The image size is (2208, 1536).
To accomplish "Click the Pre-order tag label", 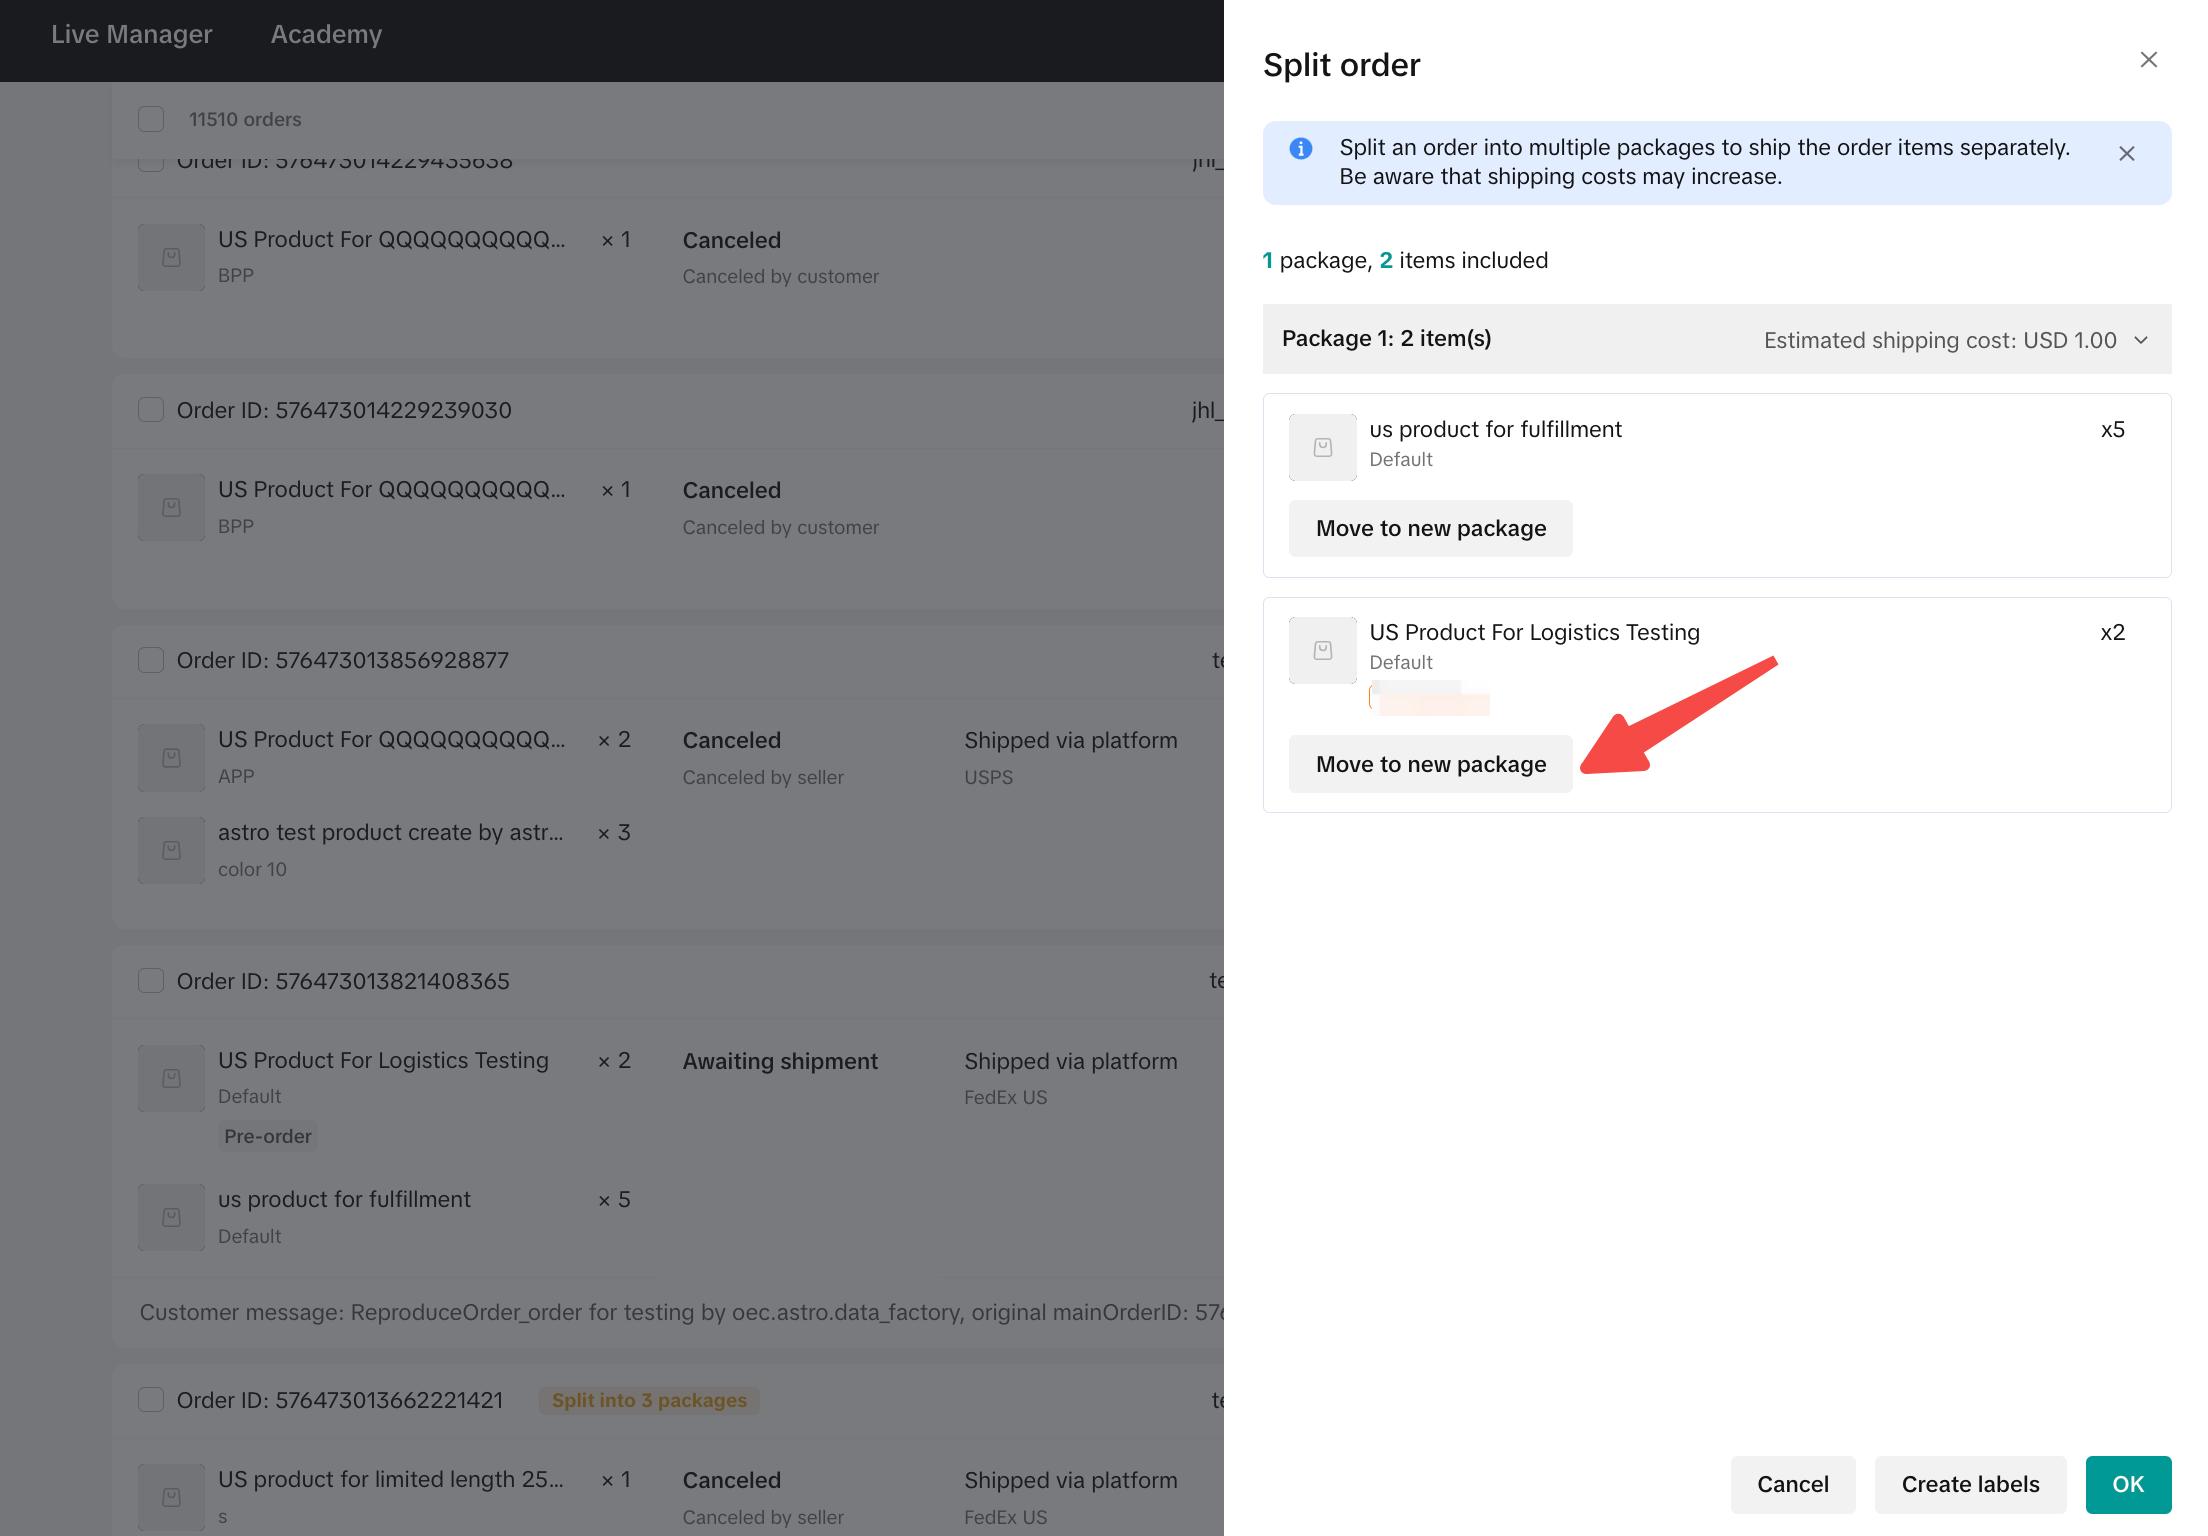I will coord(267,1136).
